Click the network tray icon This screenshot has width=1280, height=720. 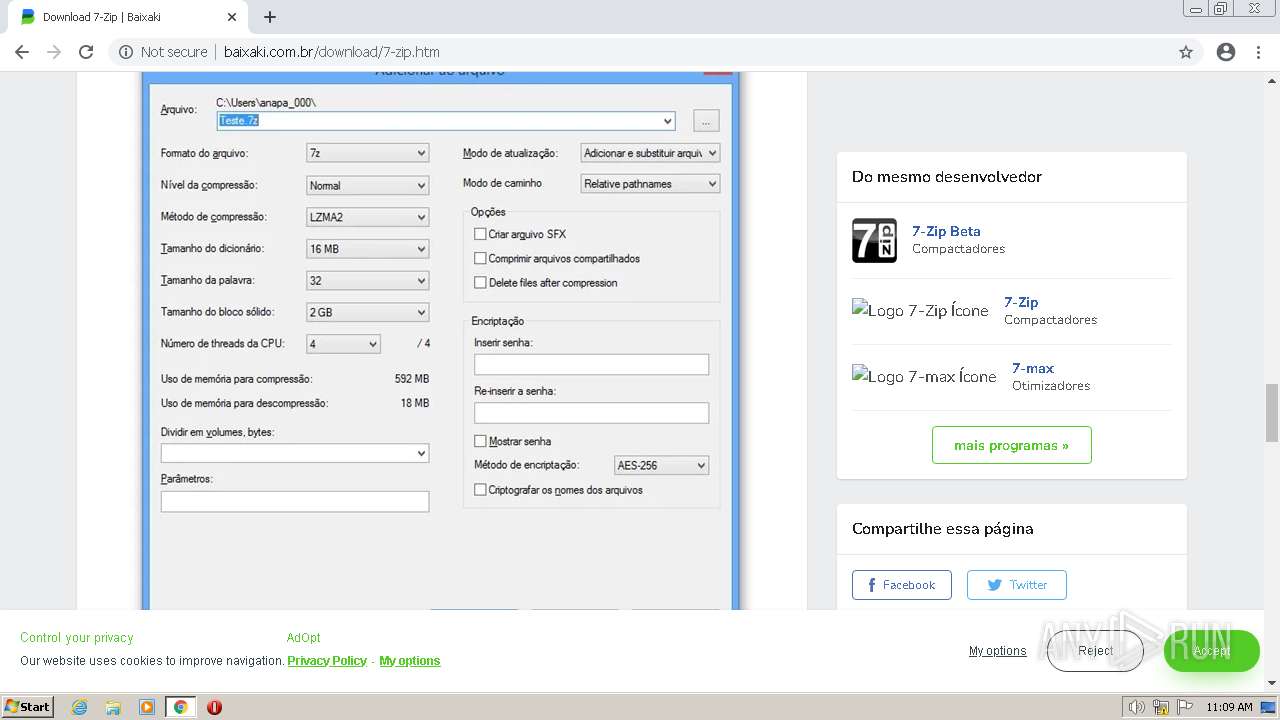coord(1161,707)
